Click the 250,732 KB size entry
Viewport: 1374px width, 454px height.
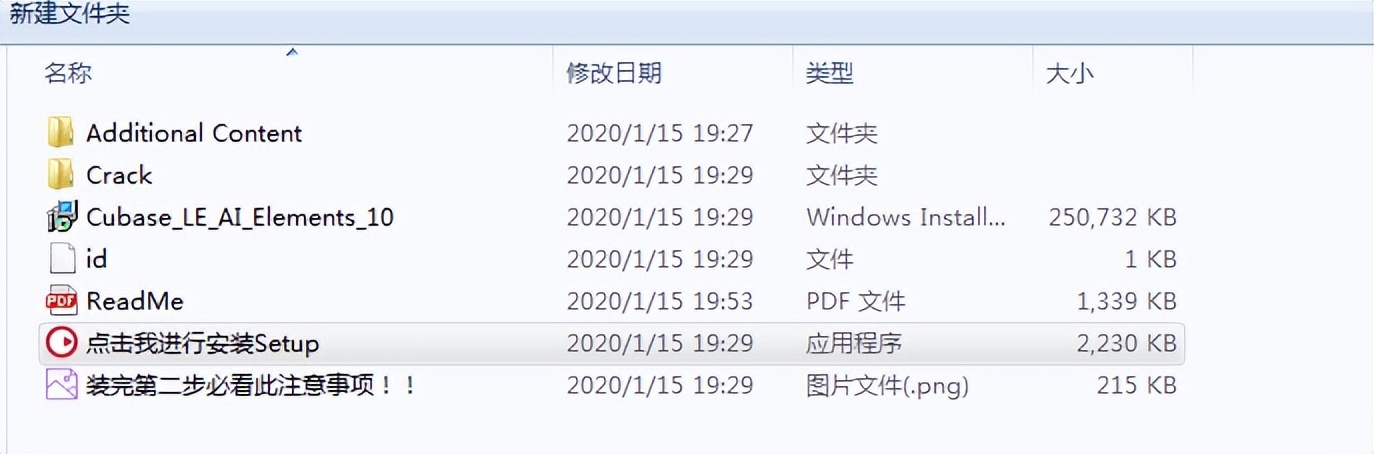pyautogui.click(x=1112, y=217)
